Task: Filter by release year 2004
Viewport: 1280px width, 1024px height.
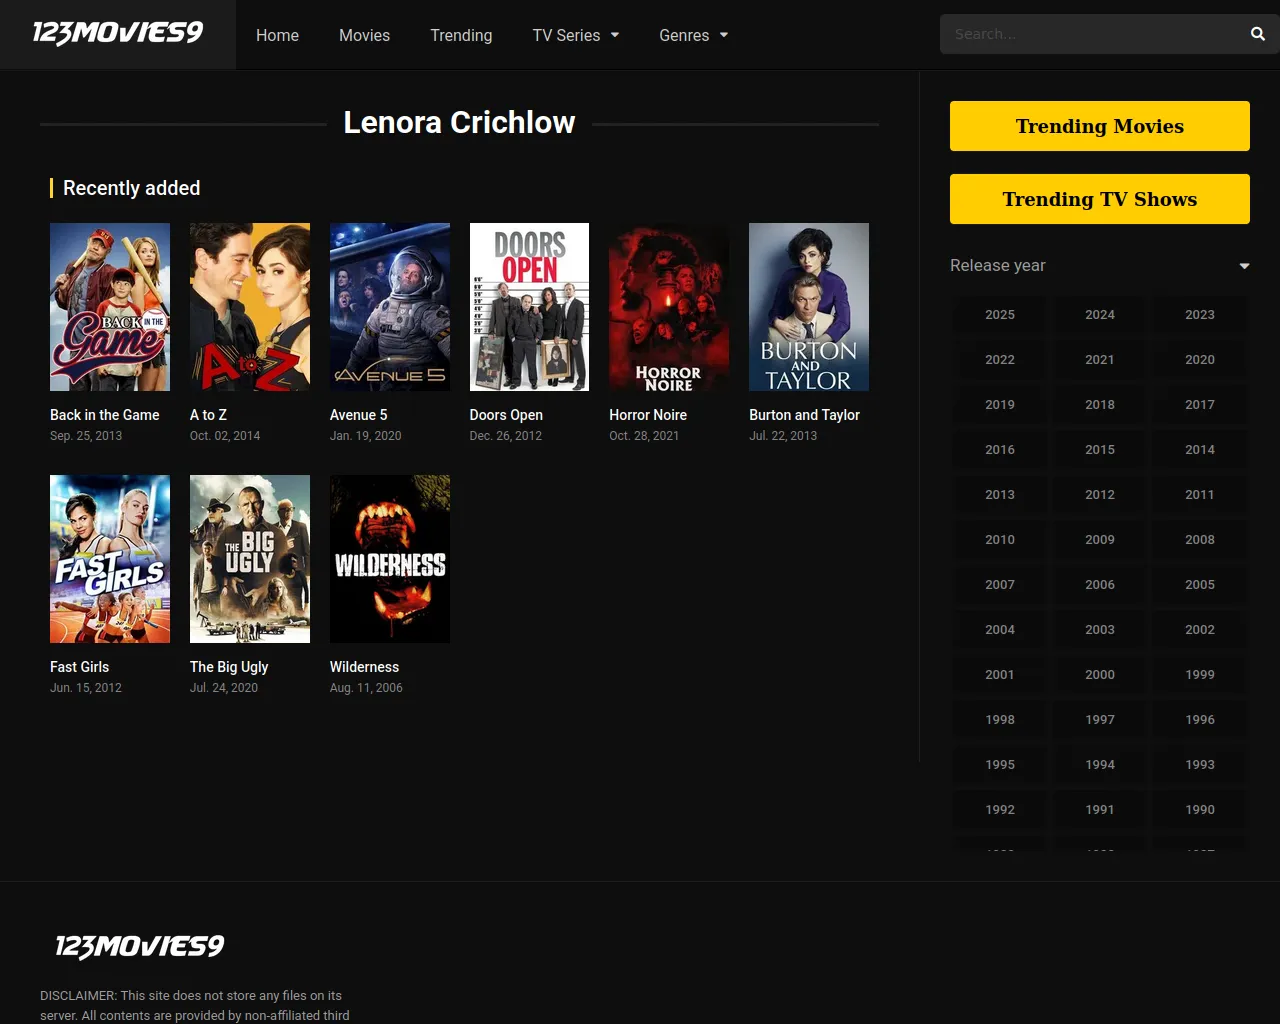Action: pyautogui.click(x=1000, y=629)
